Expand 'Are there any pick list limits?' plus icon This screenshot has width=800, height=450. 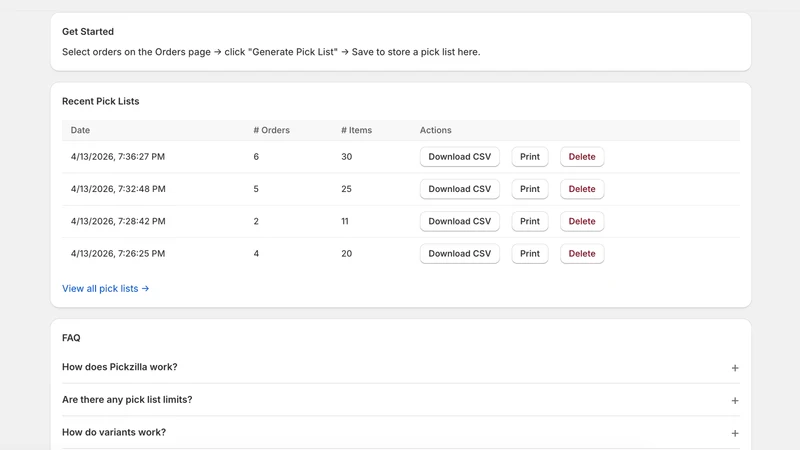[x=735, y=401]
